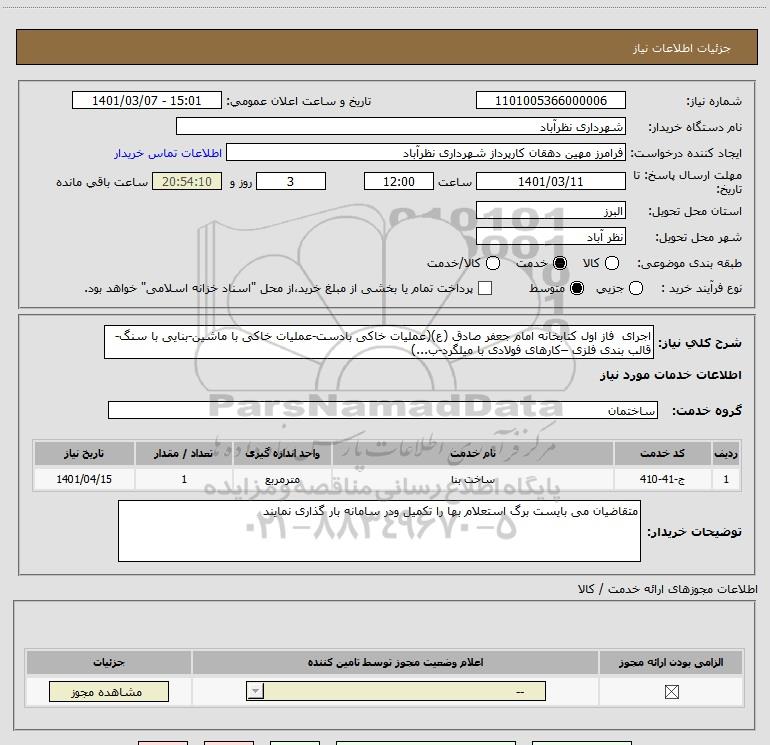Click the کد خدمت column header
Image resolution: width=770 pixels, height=745 pixels.
[x=662, y=453]
